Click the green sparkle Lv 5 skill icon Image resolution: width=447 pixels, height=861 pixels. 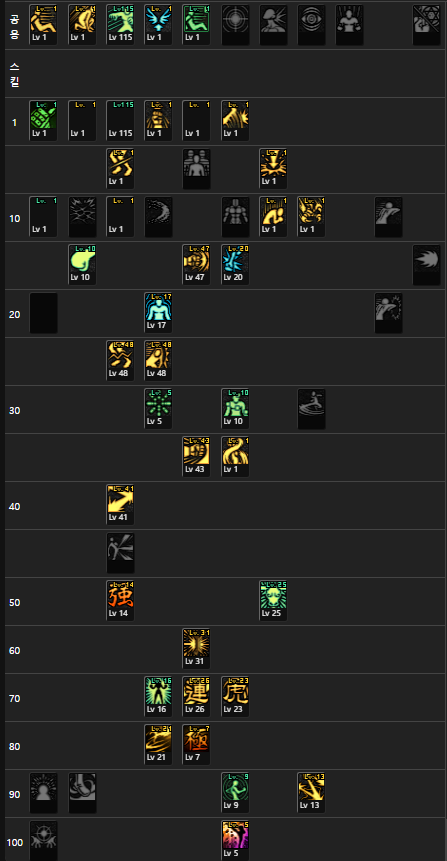coord(158,409)
